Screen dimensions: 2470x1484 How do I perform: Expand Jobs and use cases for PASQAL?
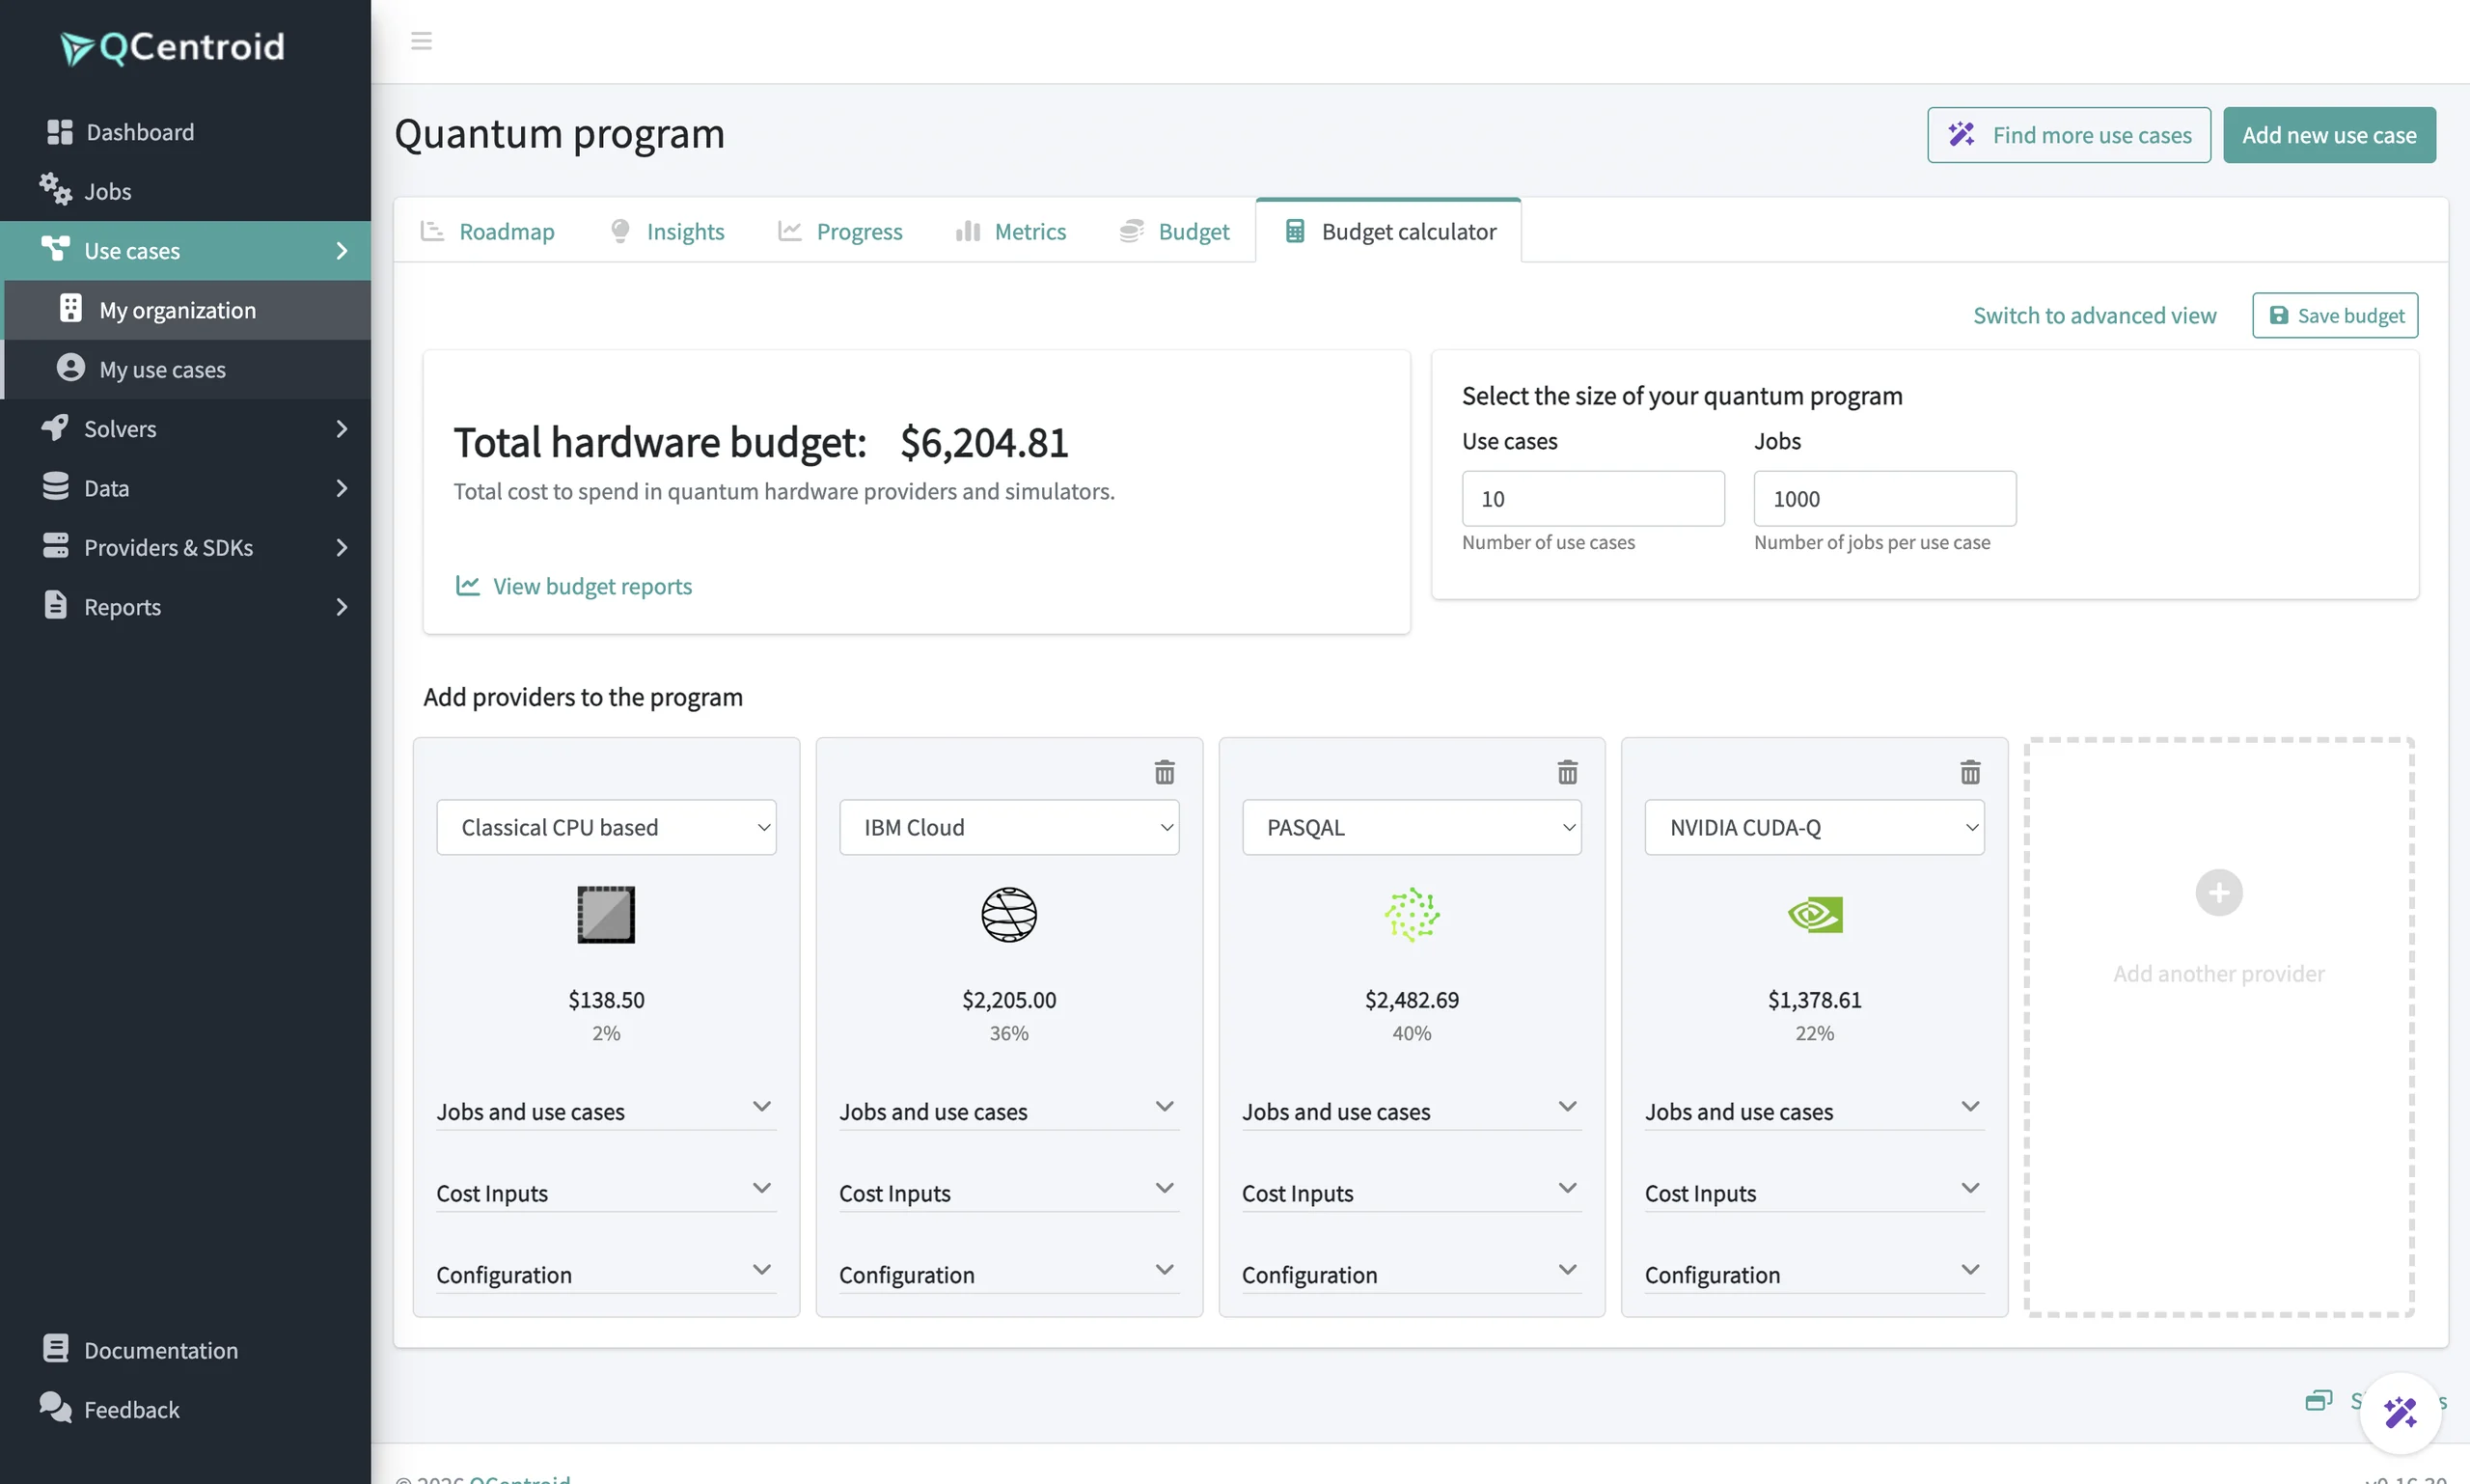(x=1411, y=1110)
